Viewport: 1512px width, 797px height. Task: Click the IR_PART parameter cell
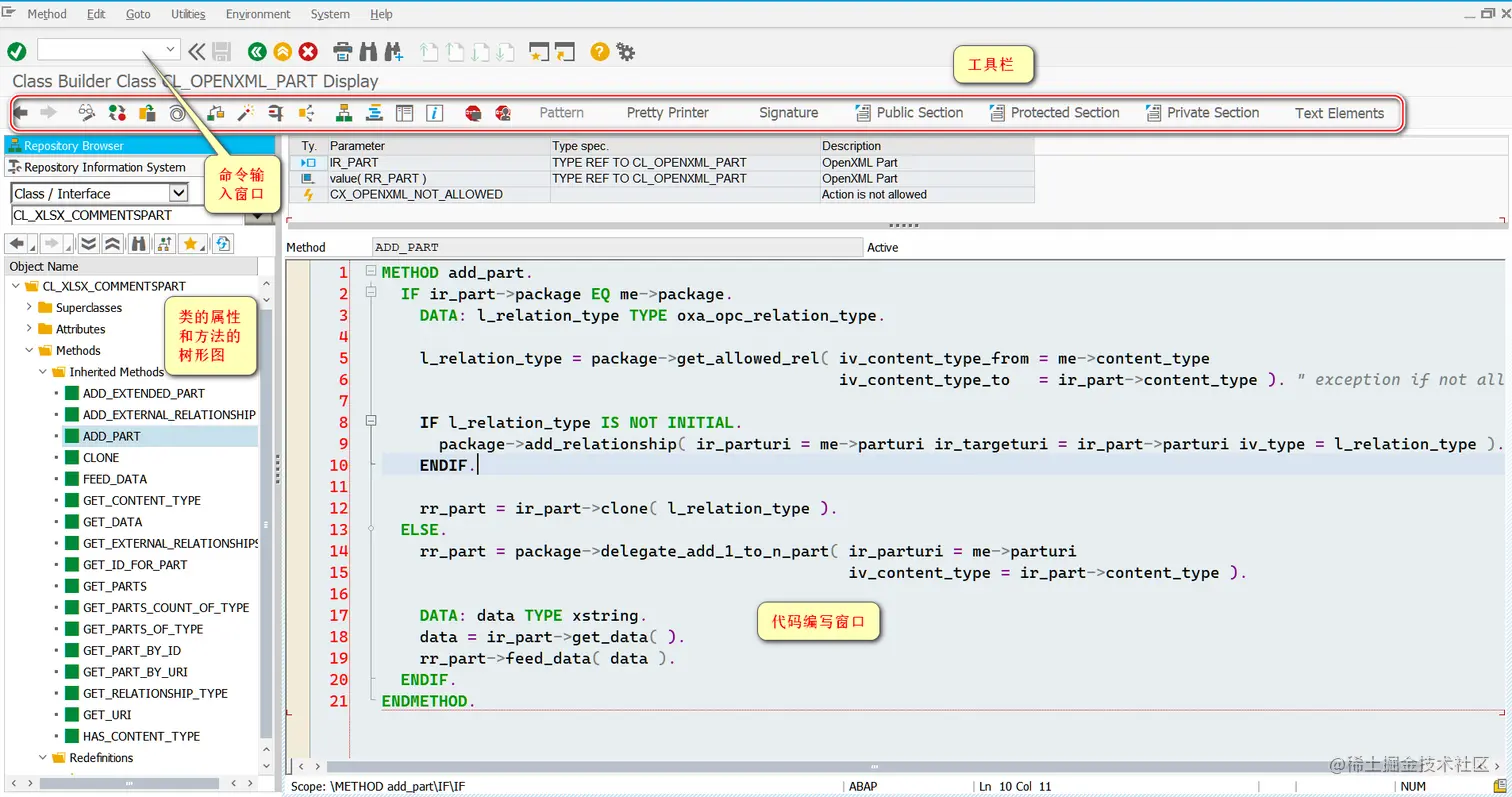pos(438,162)
